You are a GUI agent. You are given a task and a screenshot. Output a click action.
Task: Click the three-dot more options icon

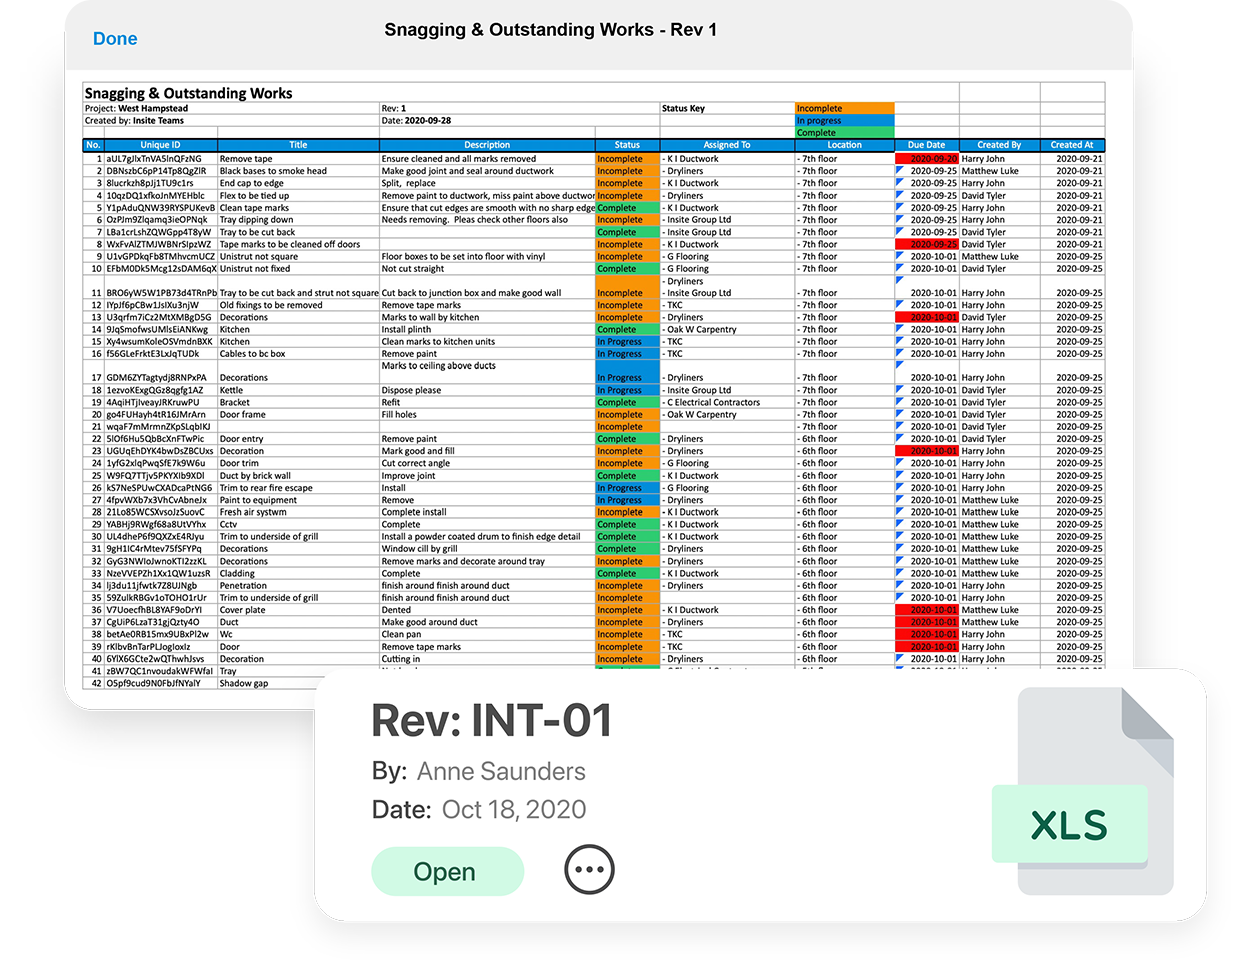589,869
